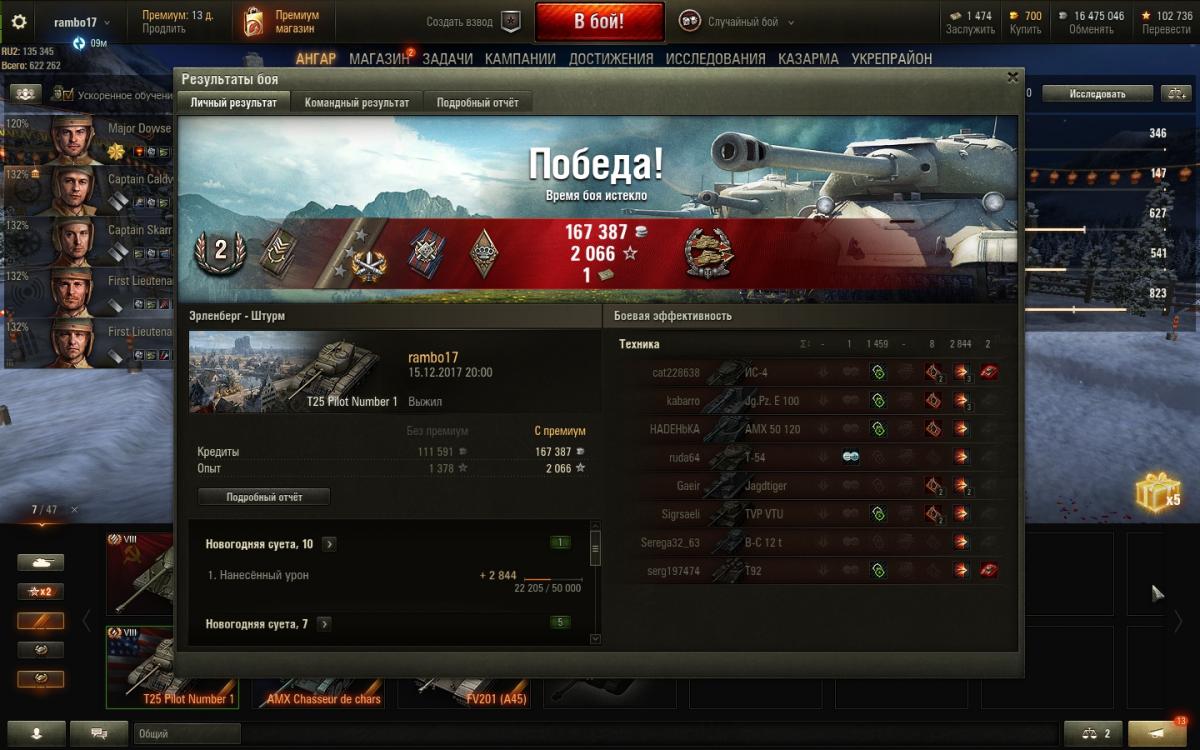Open the settings gear menu

(19, 21)
